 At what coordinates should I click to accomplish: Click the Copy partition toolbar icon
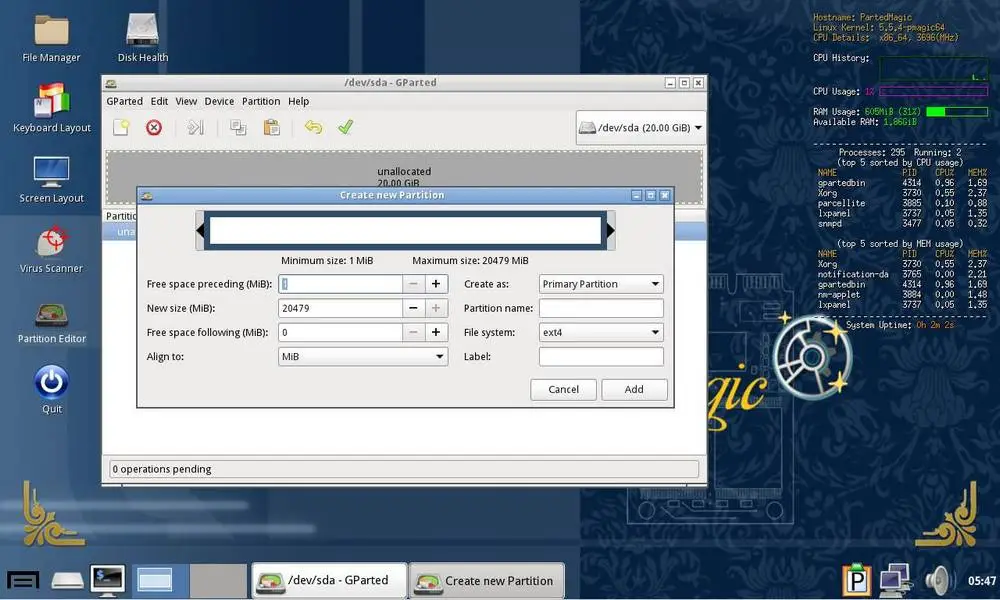point(238,128)
